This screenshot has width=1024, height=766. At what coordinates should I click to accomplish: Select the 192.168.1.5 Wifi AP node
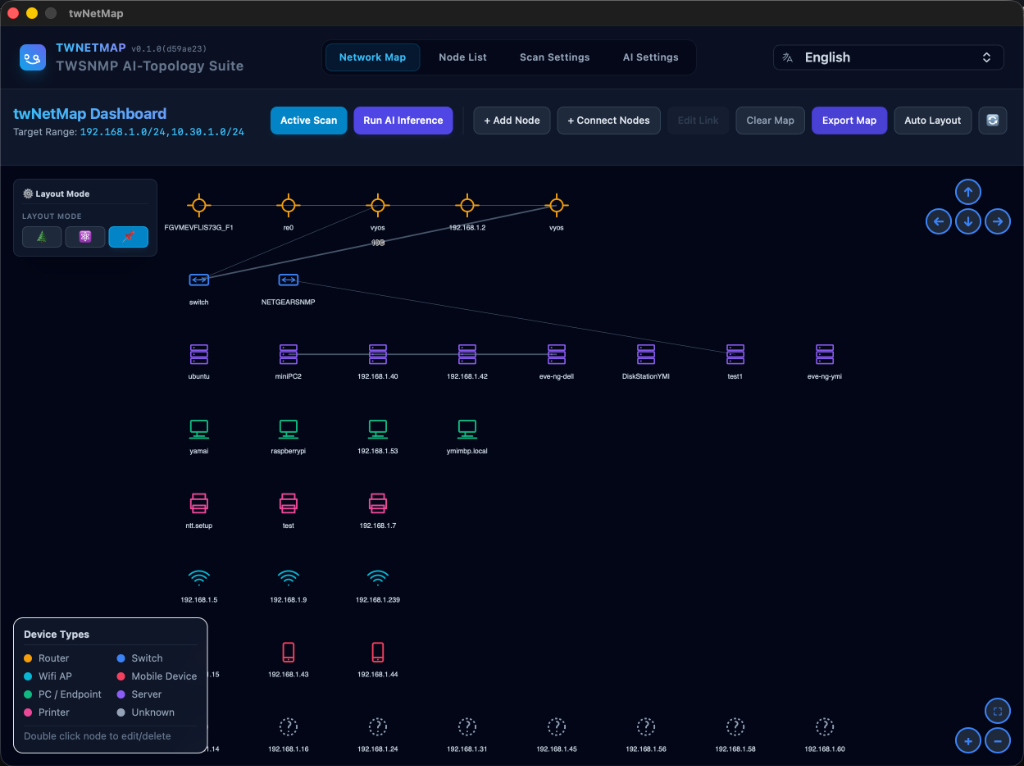pos(199,578)
